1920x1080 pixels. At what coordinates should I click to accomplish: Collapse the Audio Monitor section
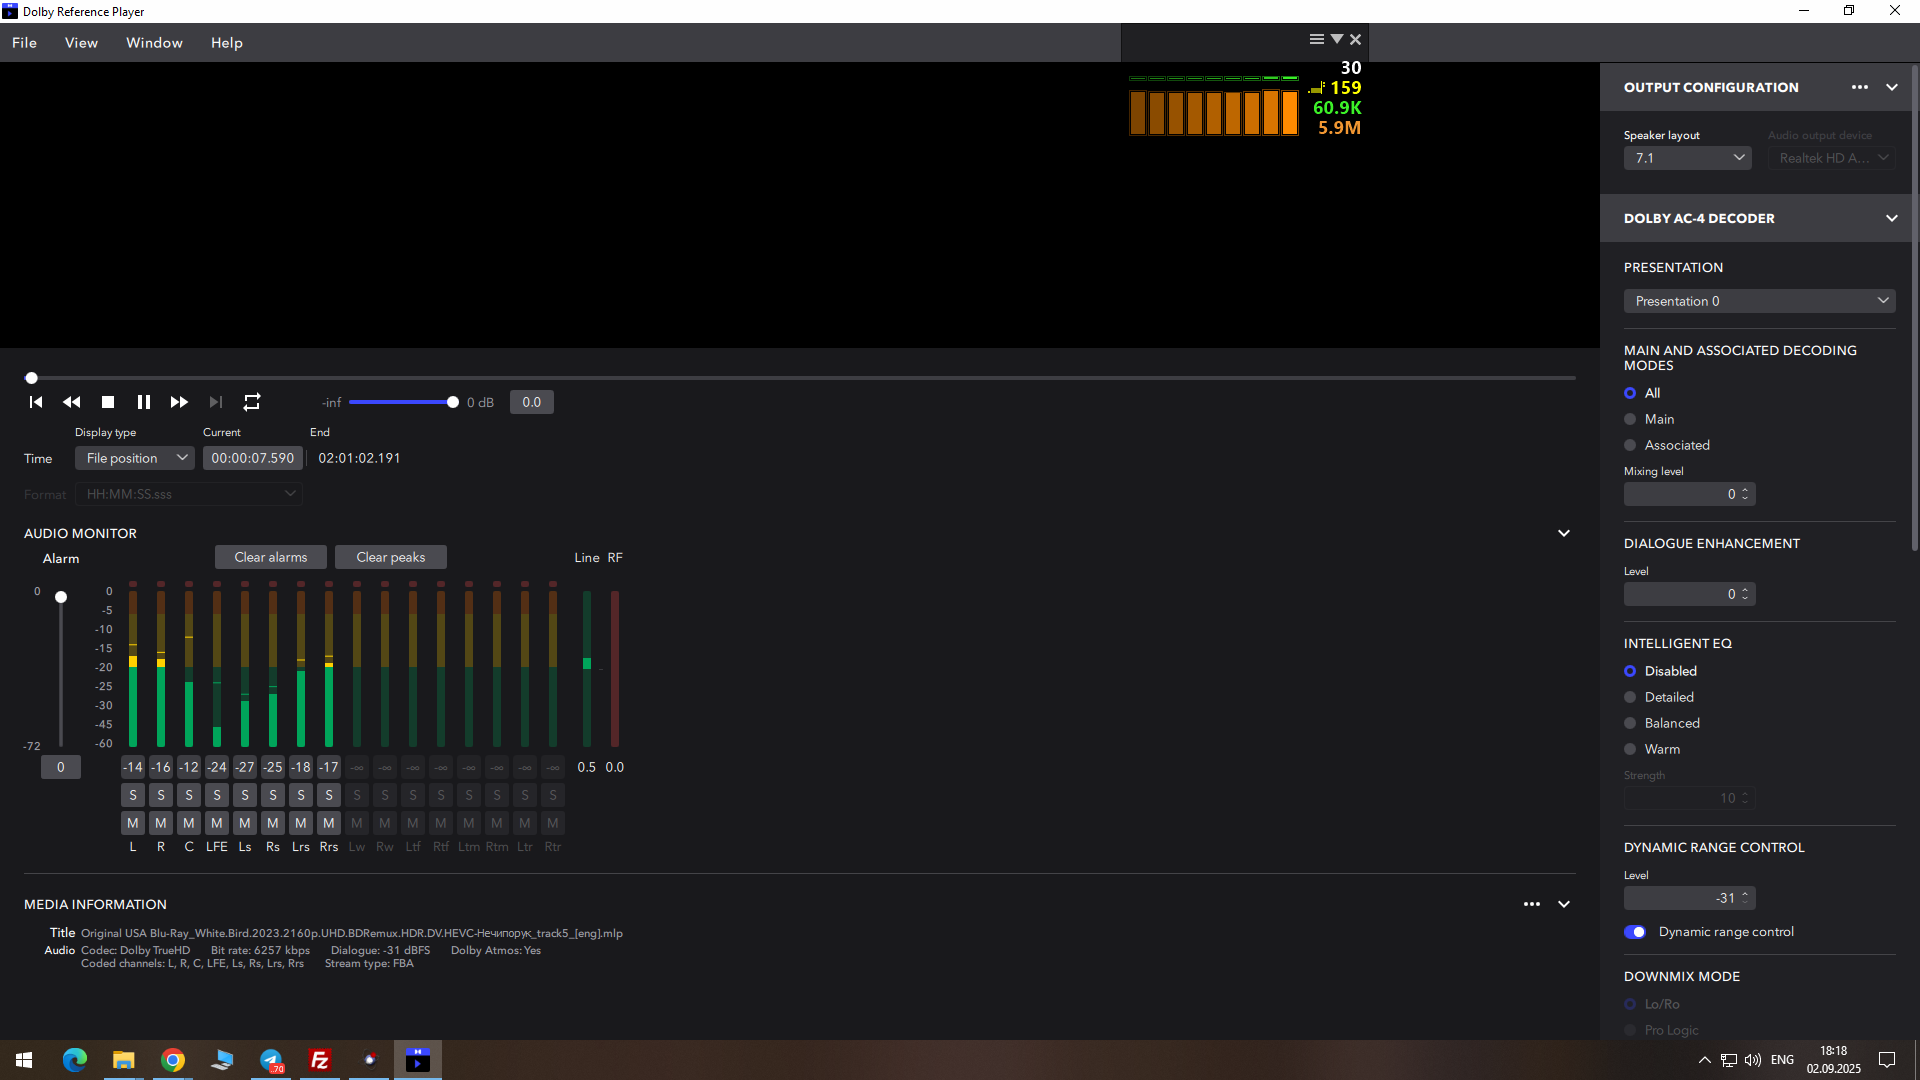coord(1563,533)
